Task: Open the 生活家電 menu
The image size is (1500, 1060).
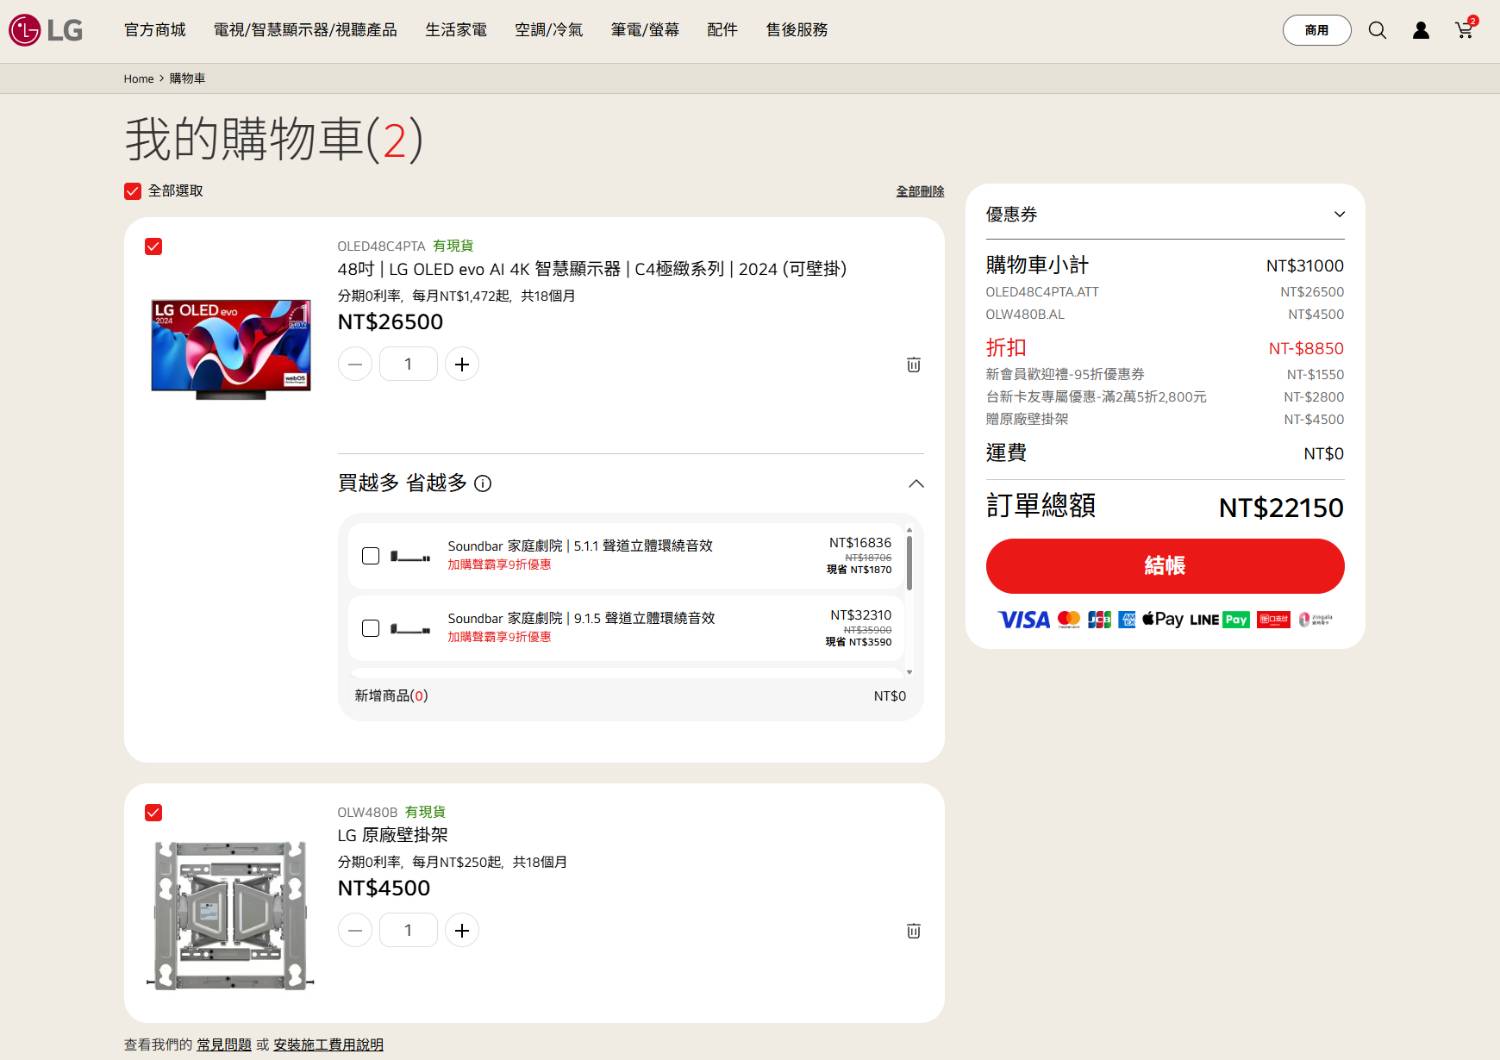Action: pos(456,30)
